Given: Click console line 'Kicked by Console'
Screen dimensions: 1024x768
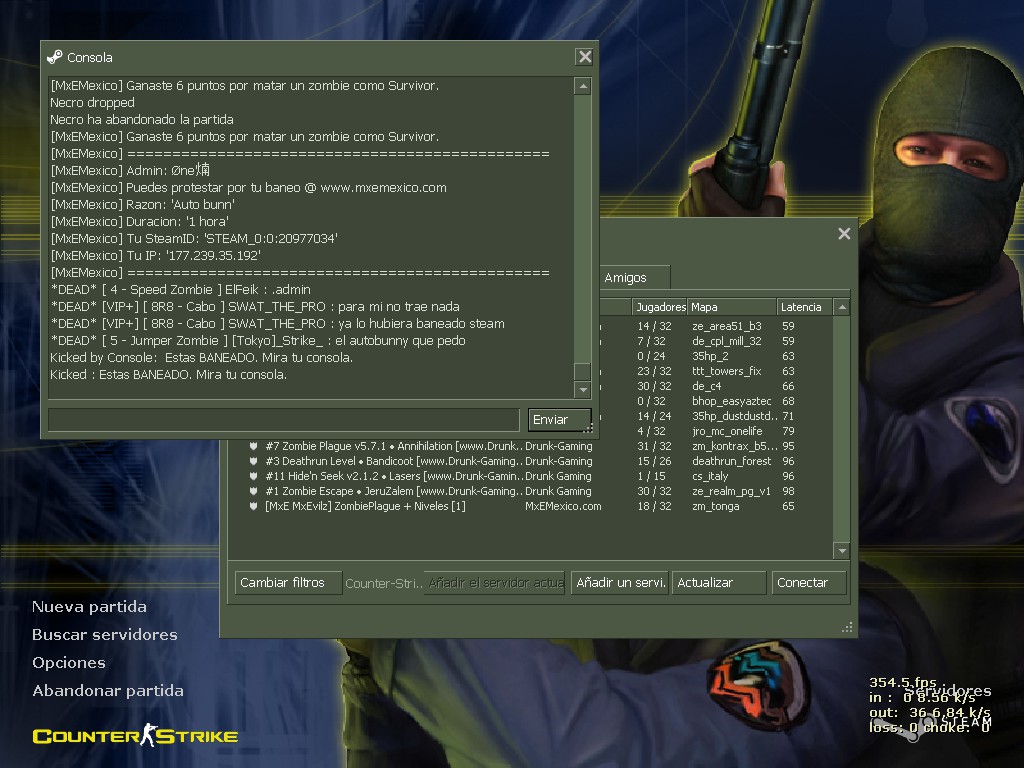Looking at the screenshot, I should tap(201, 357).
